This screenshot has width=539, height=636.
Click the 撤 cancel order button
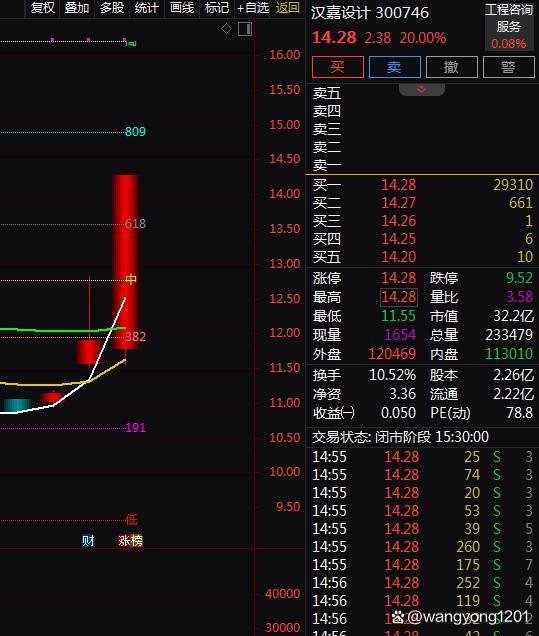tap(451, 67)
